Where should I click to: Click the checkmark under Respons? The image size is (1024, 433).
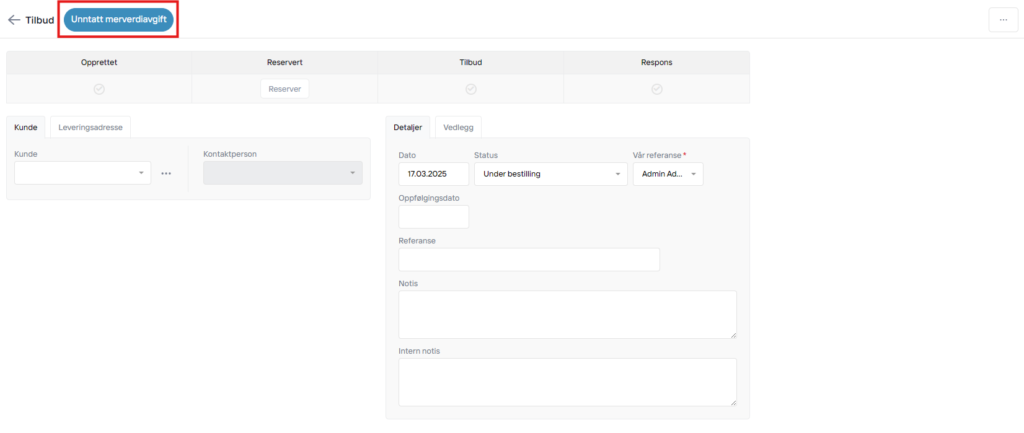657,89
